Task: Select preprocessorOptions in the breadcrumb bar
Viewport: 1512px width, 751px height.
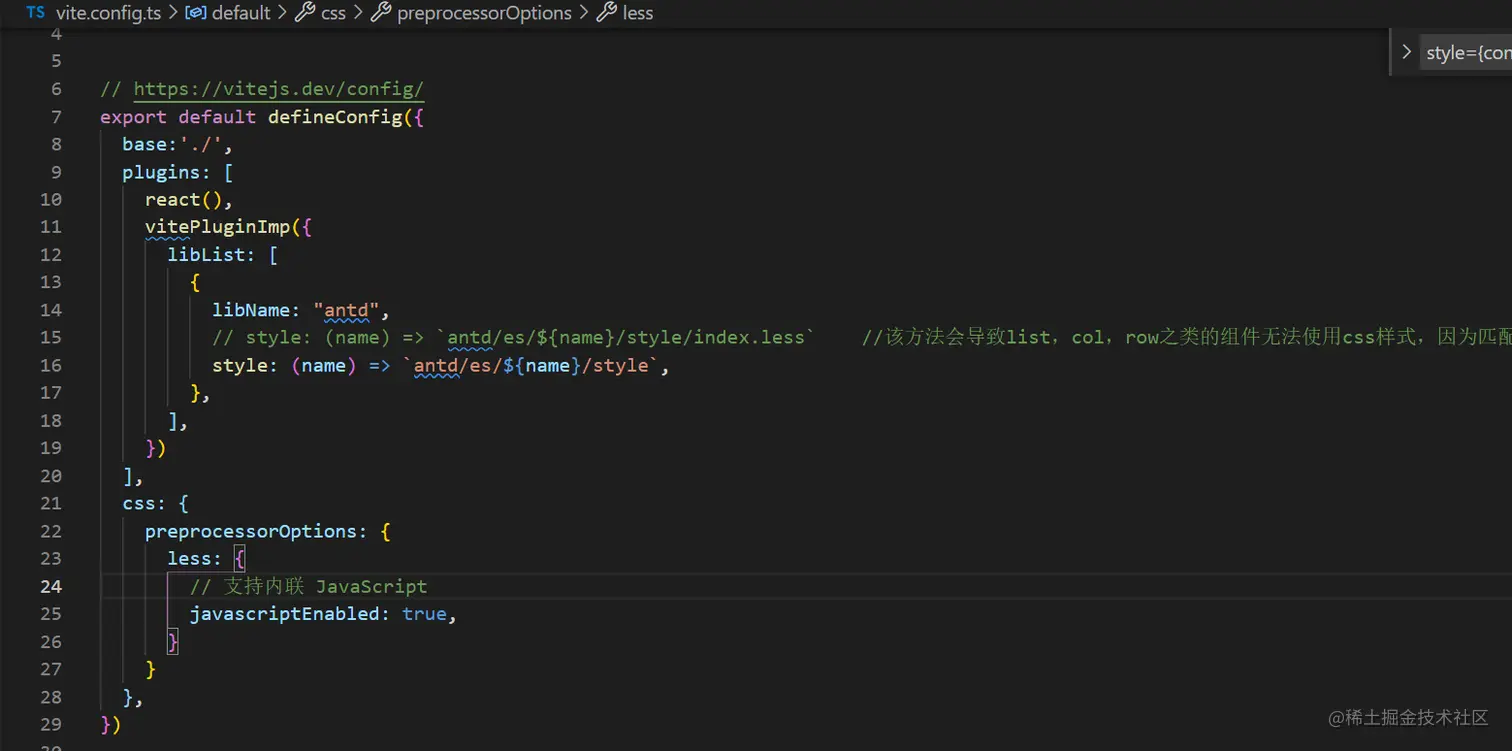Action: [484, 13]
